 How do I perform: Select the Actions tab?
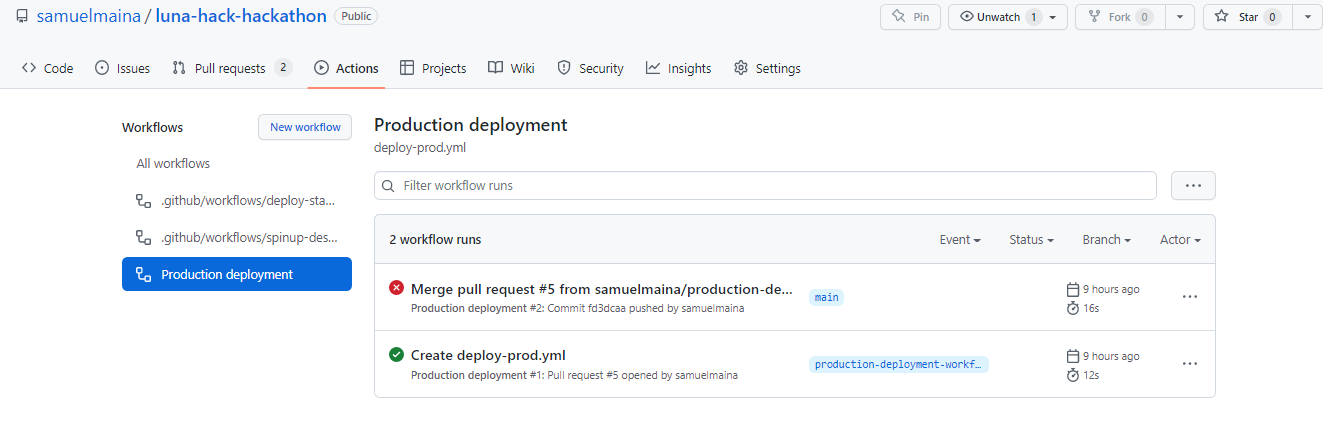coord(346,68)
